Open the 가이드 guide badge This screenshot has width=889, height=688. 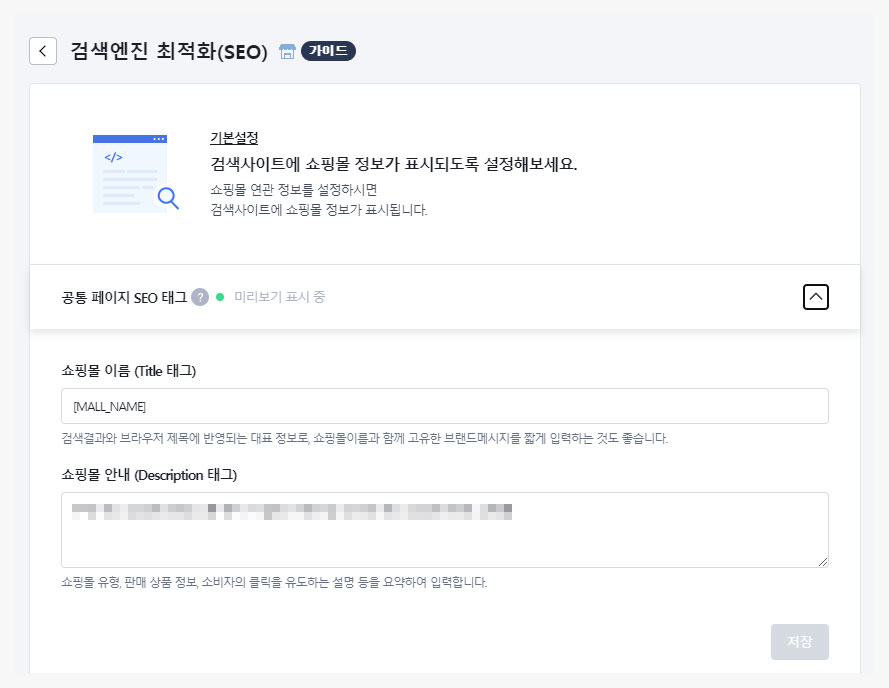pos(328,51)
